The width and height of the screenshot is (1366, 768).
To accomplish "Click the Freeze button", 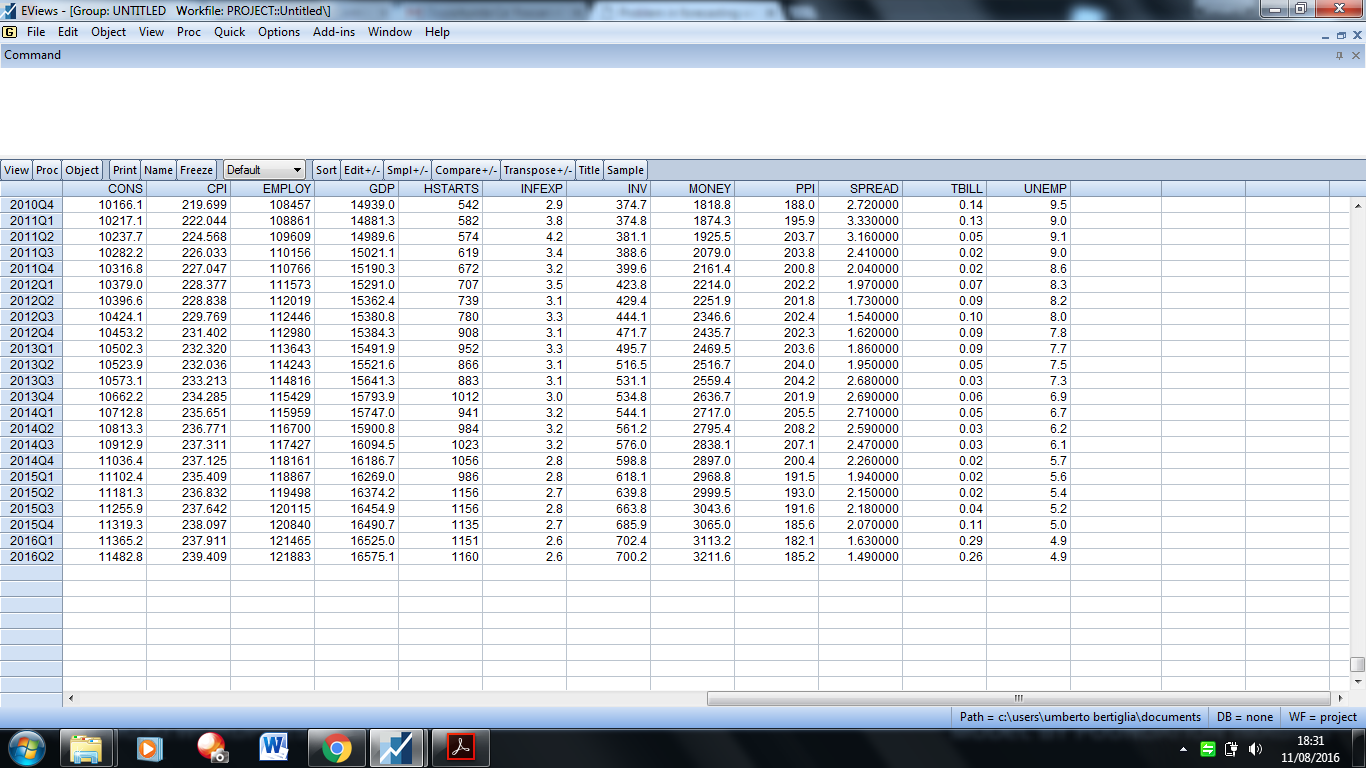I will tap(197, 170).
